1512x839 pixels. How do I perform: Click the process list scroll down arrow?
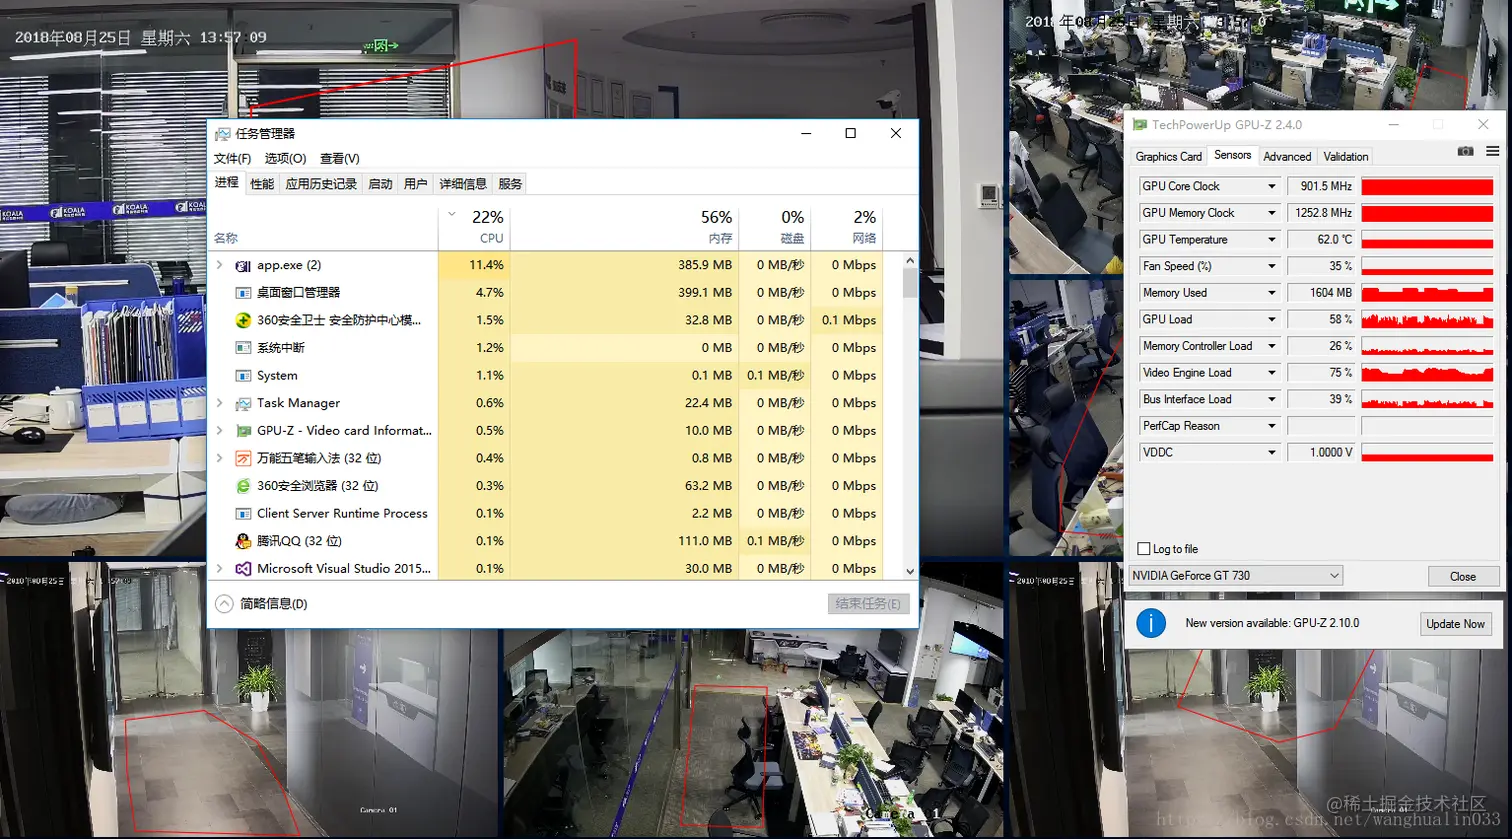pyautogui.click(x=909, y=571)
